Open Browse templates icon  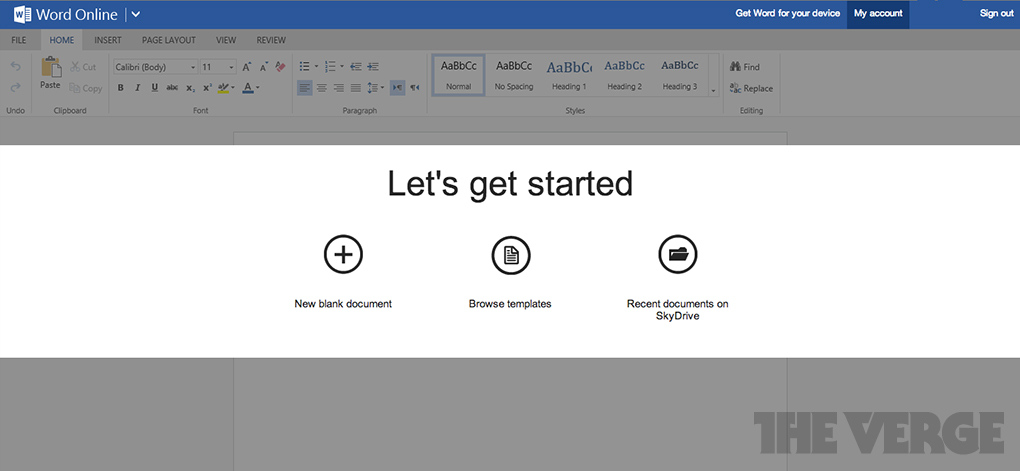click(x=510, y=255)
